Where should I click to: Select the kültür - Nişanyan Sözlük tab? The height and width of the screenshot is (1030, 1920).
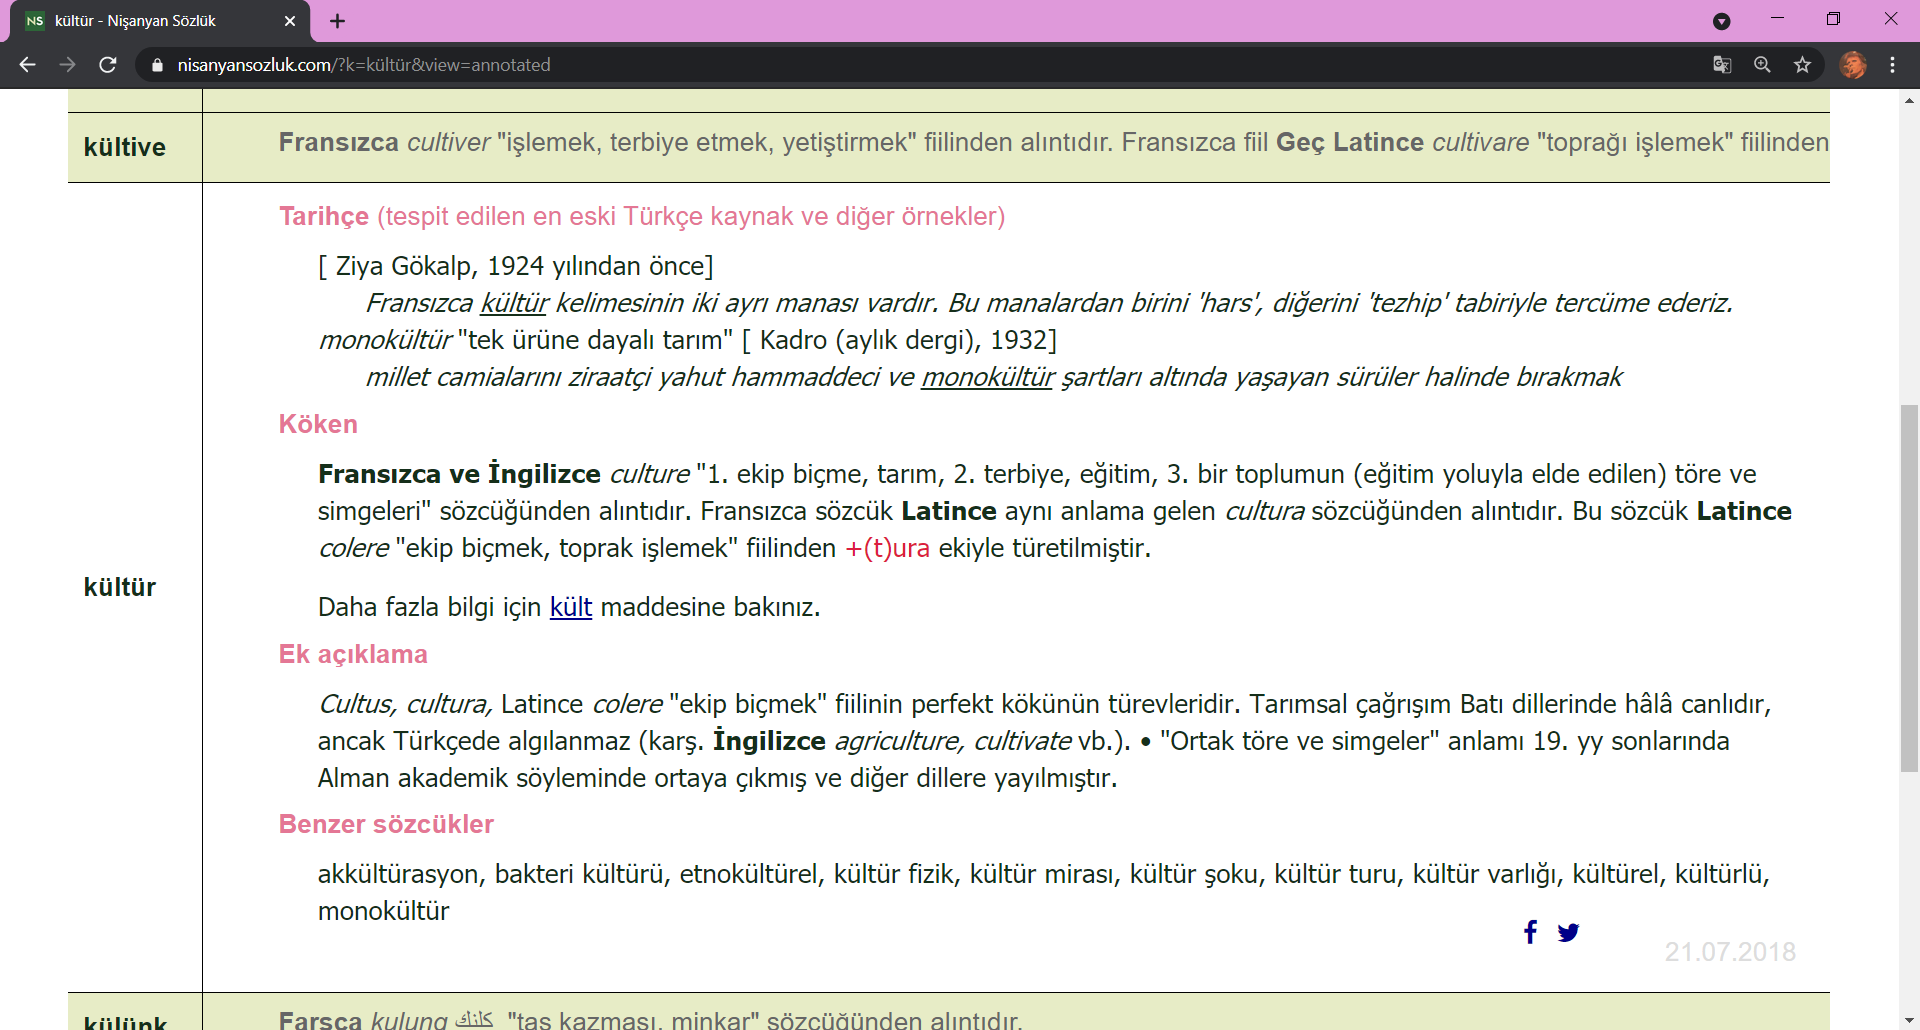[160, 21]
